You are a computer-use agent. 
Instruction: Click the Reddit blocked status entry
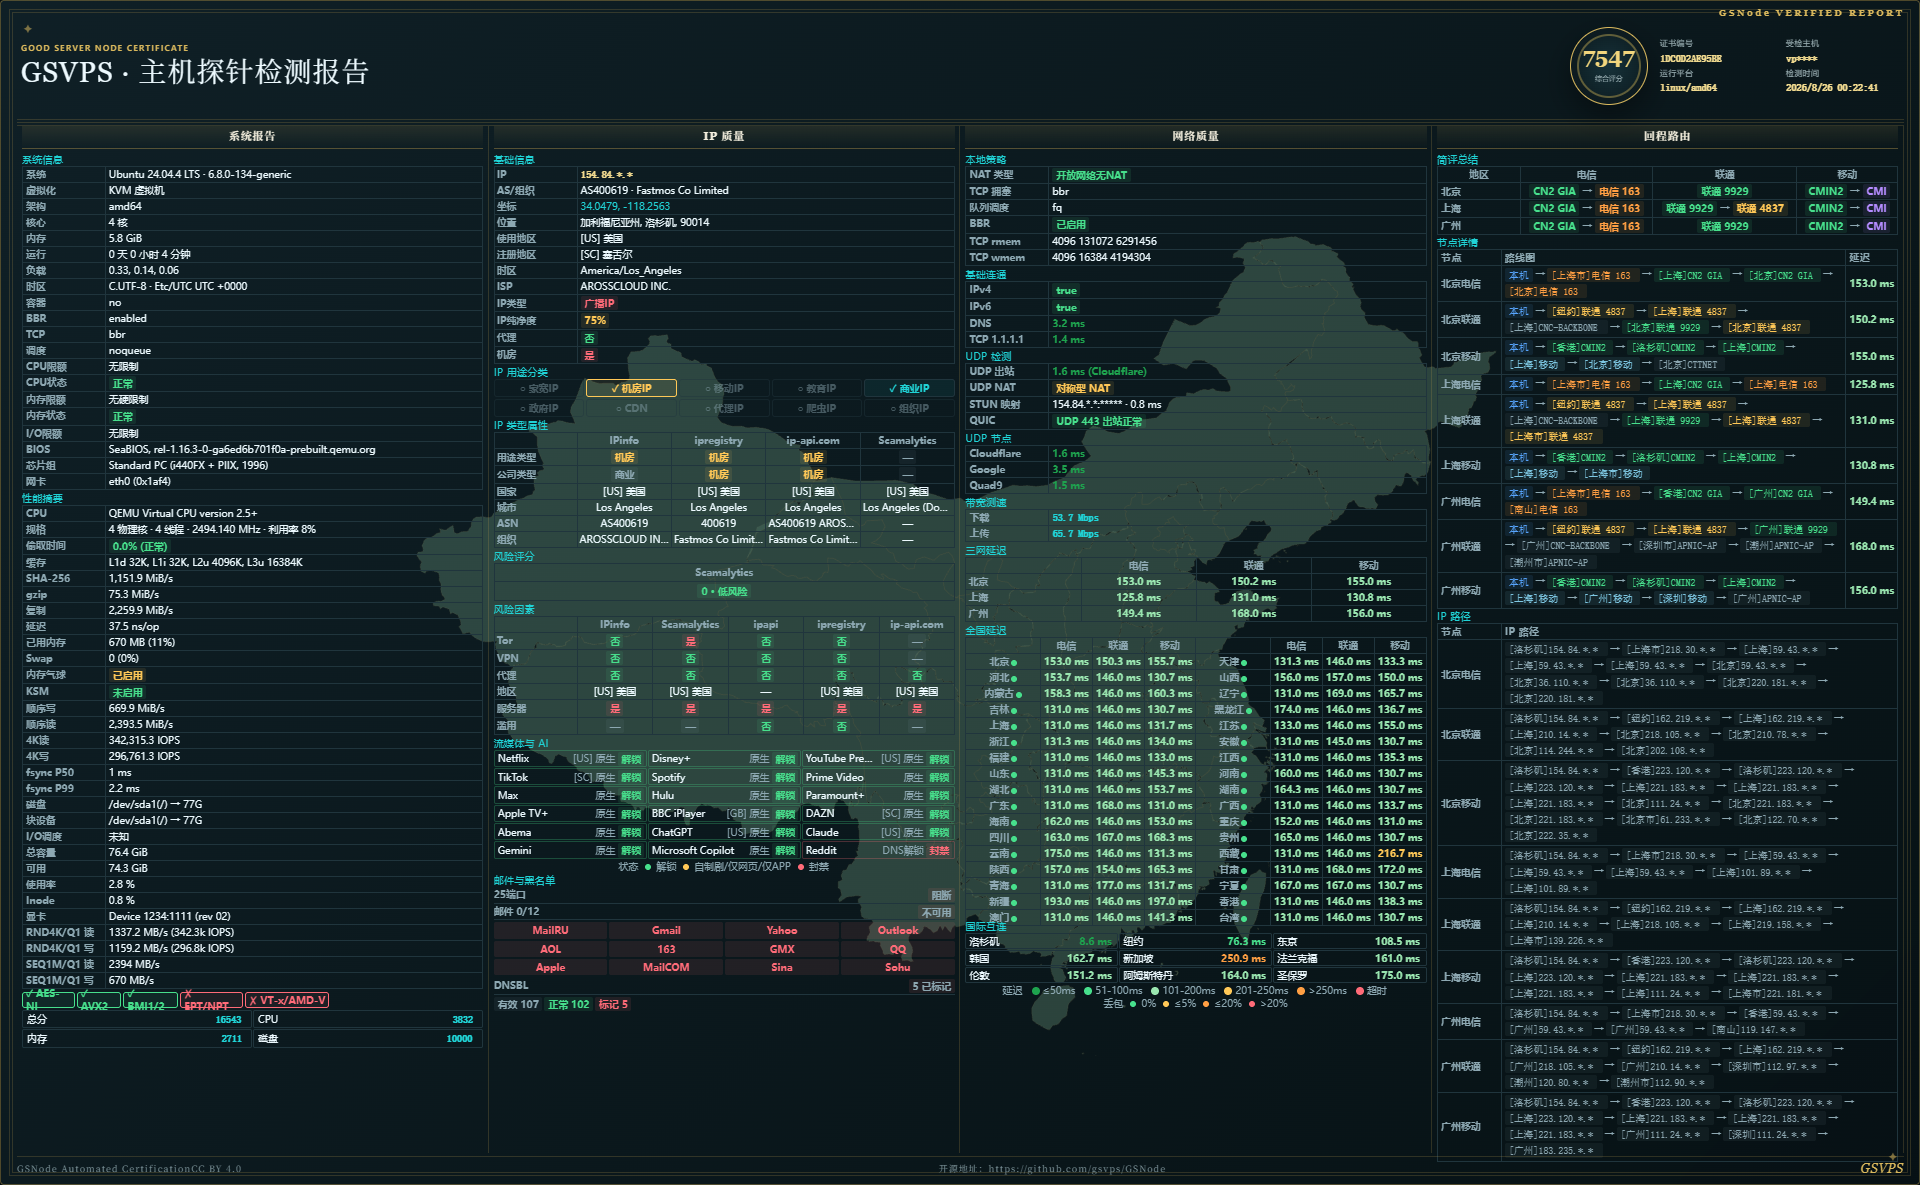click(878, 851)
